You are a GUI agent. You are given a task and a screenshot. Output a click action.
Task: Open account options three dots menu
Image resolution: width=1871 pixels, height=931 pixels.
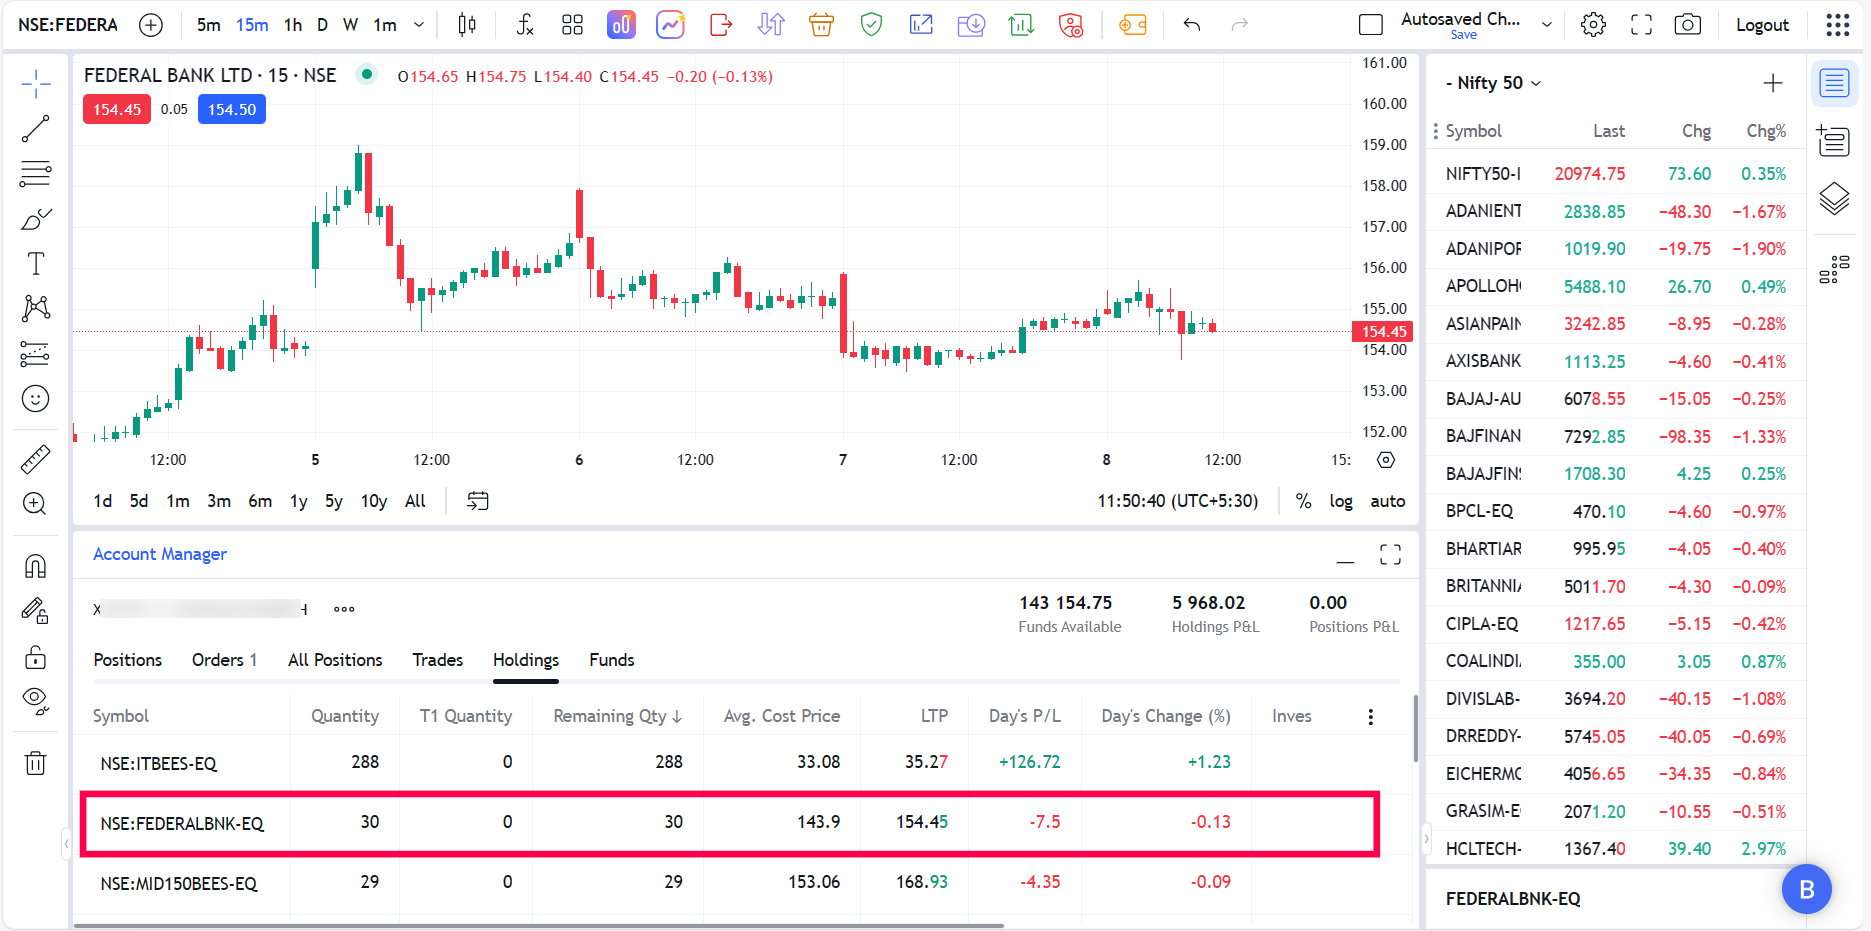point(344,609)
